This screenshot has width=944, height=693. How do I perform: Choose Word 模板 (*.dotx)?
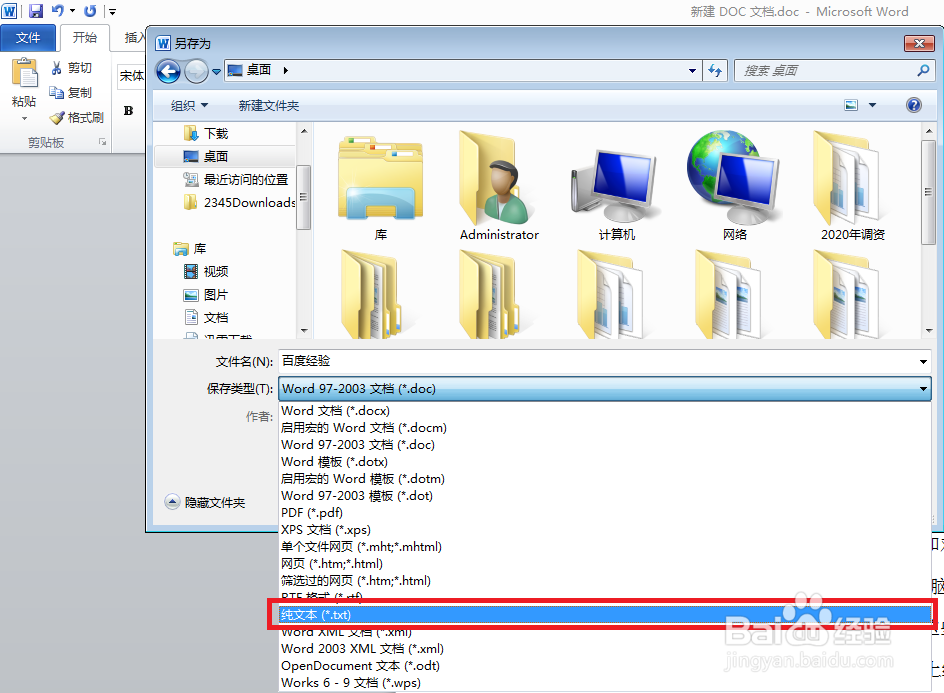(x=604, y=462)
